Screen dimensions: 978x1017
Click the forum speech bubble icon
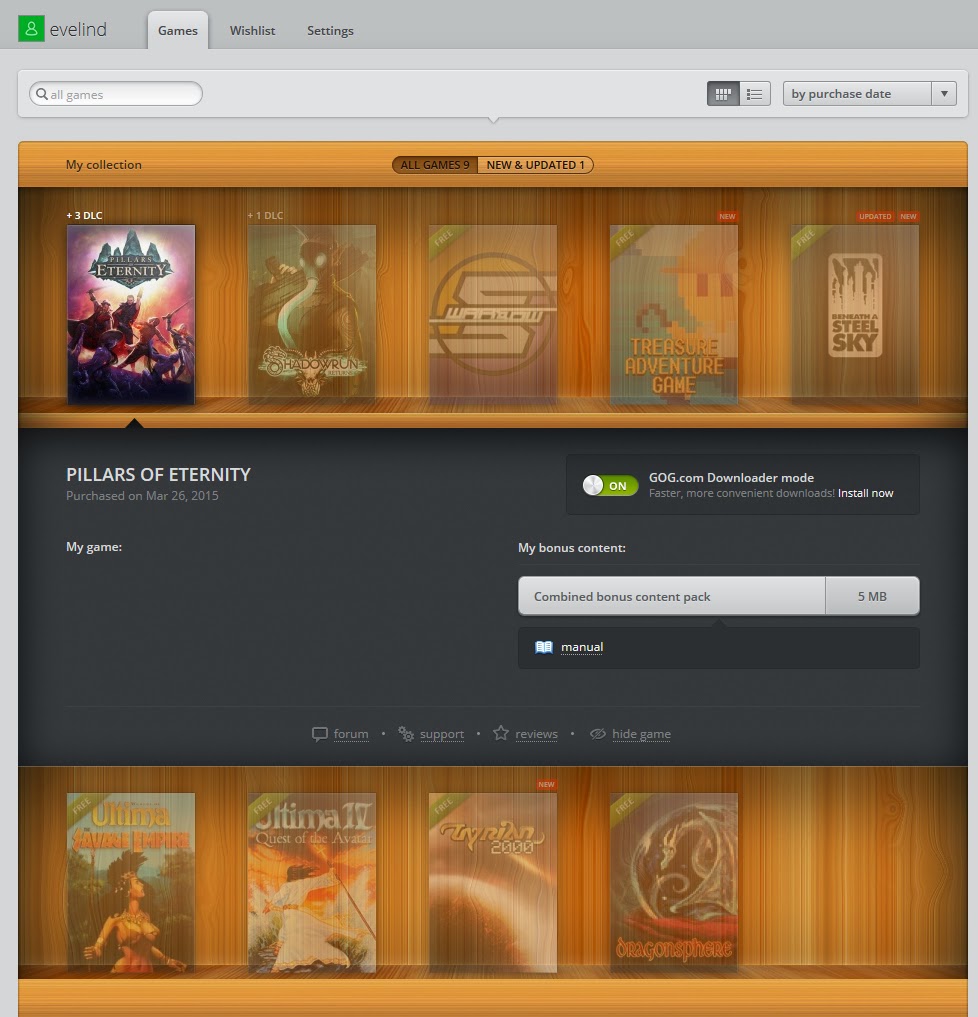pos(319,734)
